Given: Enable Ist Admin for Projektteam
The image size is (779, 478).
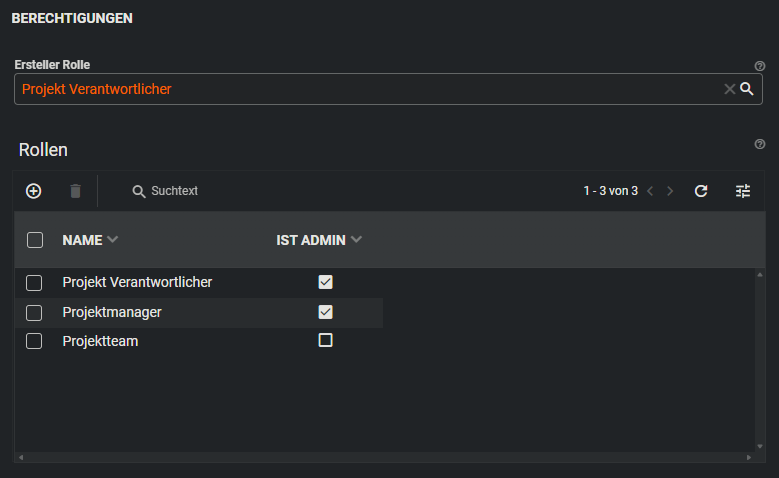Looking at the screenshot, I should coord(325,340).
